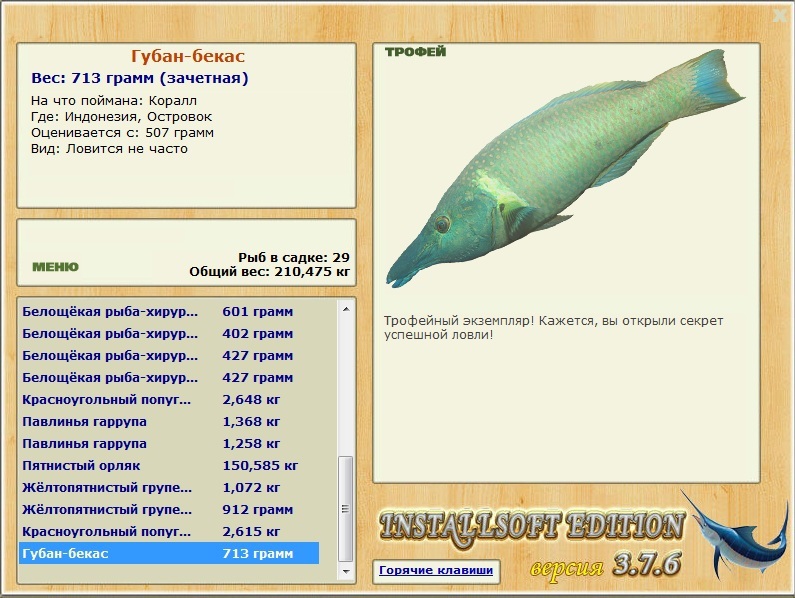Select Павлинья гаррупа 1,368 кг entry

(169, 421)
